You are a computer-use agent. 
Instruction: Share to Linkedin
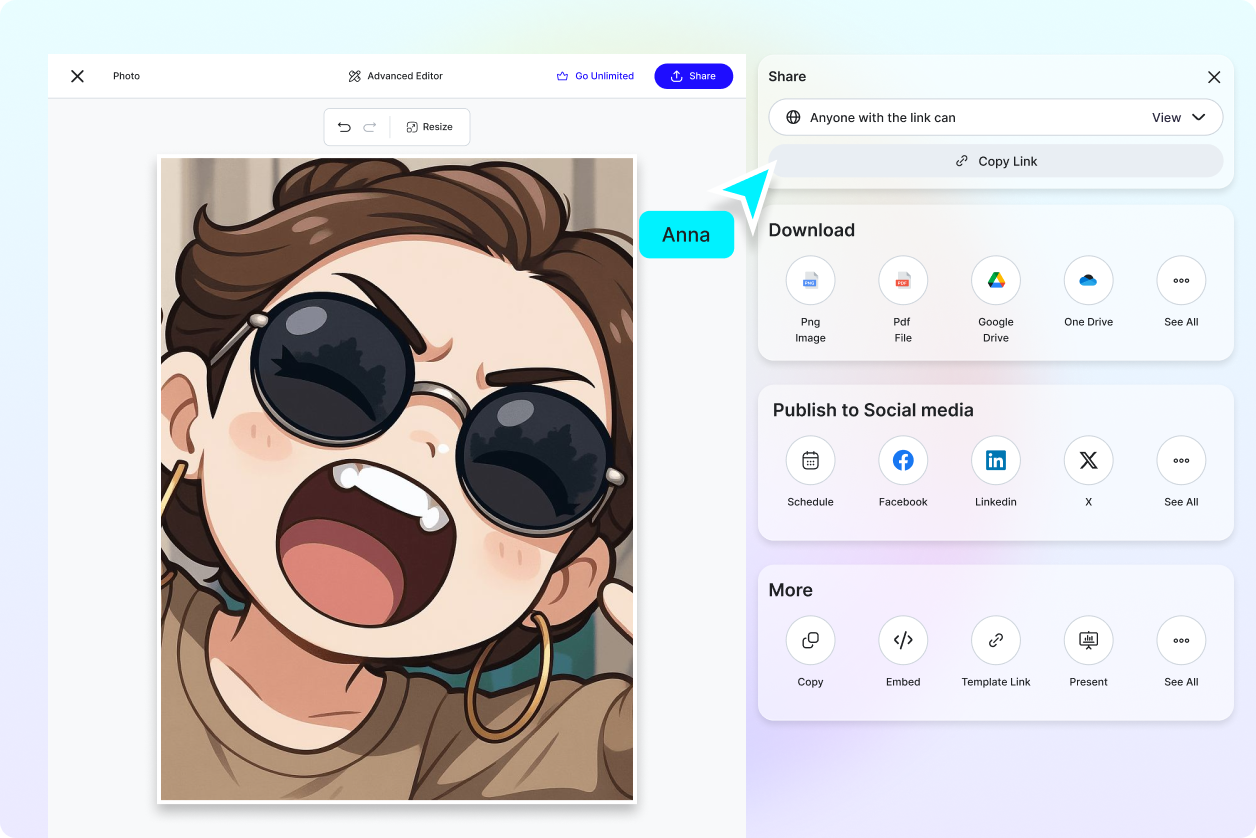pyautogui.click(x=995, y=461)
